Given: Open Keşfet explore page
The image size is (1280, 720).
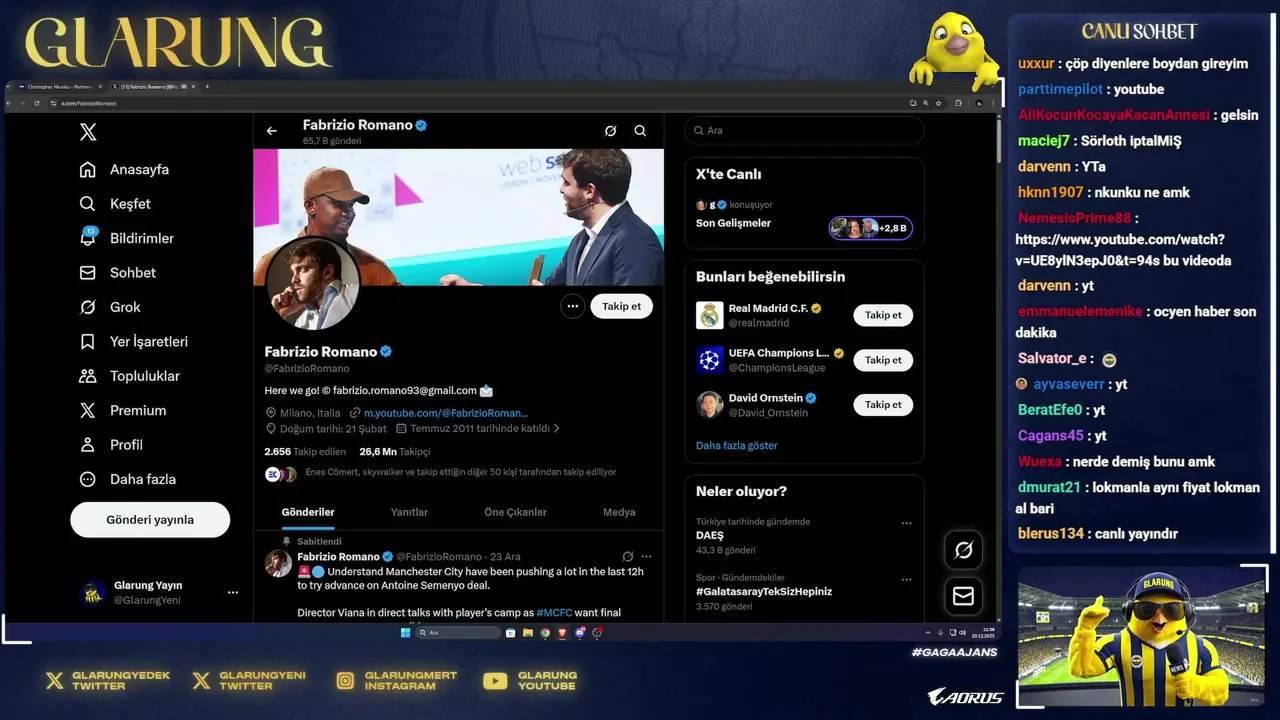Looking at the screenshot, I should (x=116, y=204).
